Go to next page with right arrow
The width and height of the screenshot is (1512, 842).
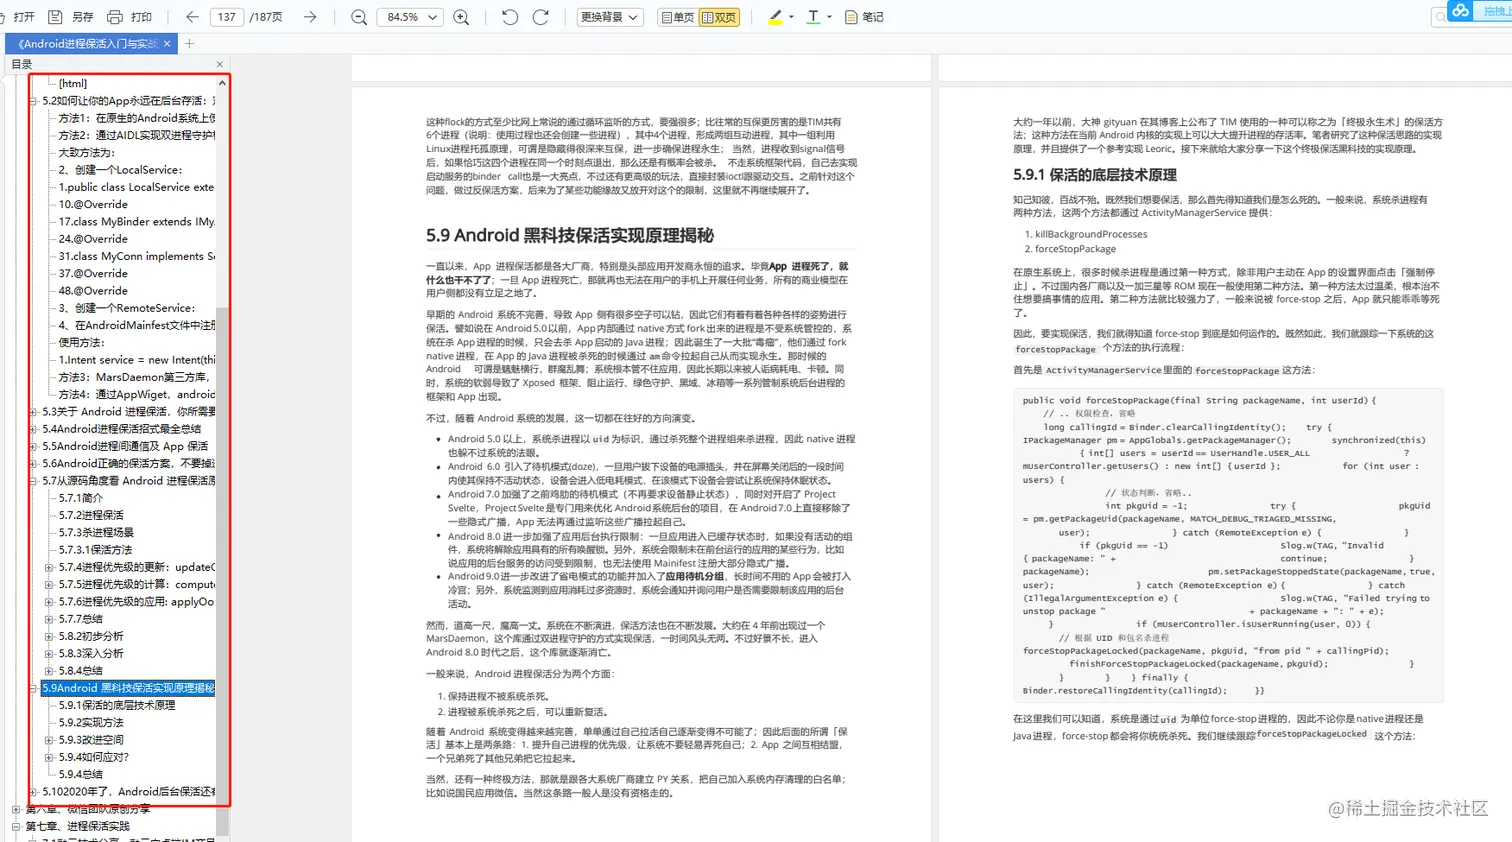click(x=310, y=17)
